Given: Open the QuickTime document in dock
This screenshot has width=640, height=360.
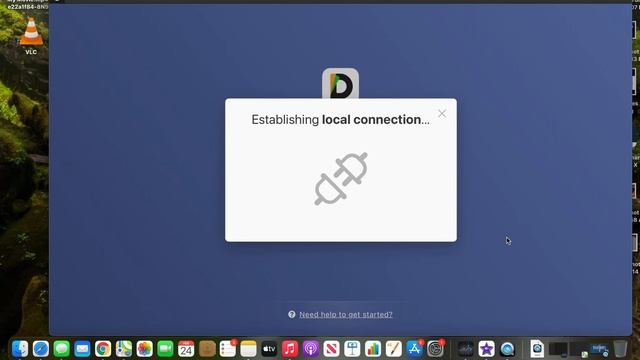Looking at the screenshot, I should pos(537,349).
